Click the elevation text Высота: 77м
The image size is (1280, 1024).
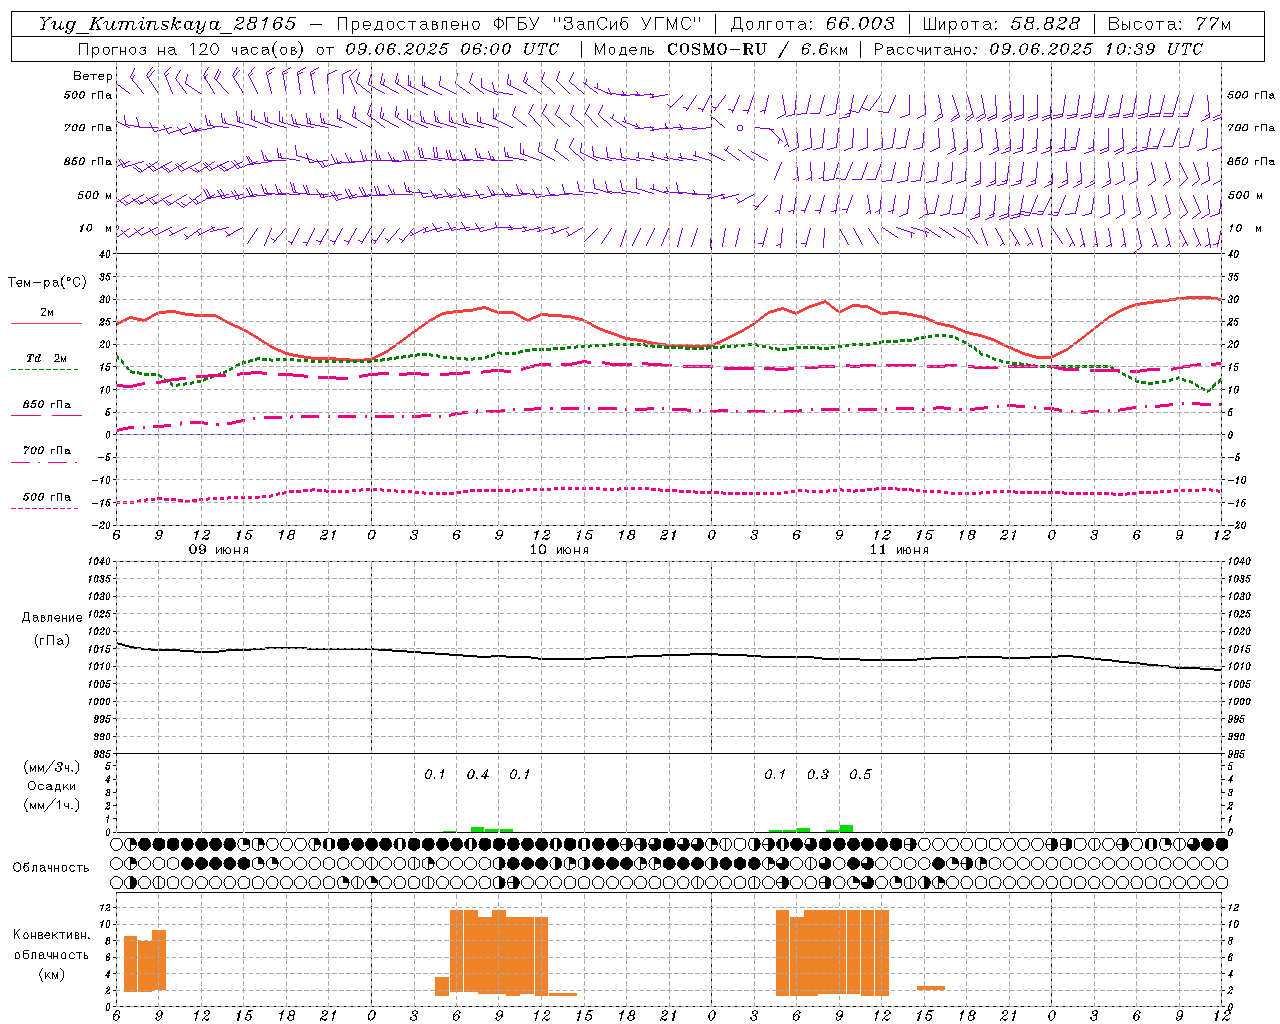click(1169, 24)
